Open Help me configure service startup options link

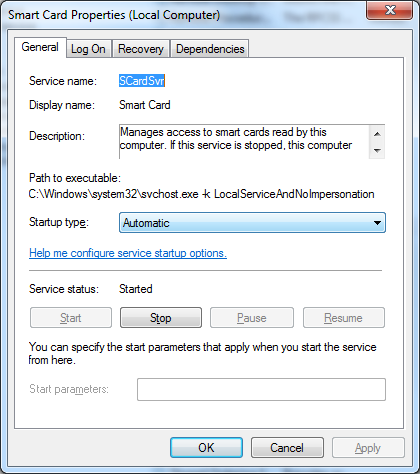click(x=128, y=253)
